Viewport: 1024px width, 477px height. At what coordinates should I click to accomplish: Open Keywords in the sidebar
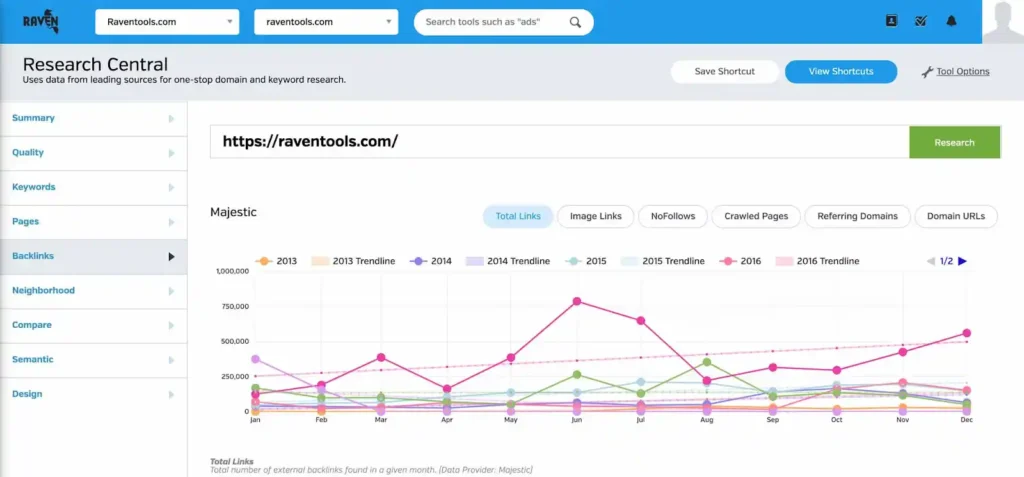[34, 187]
